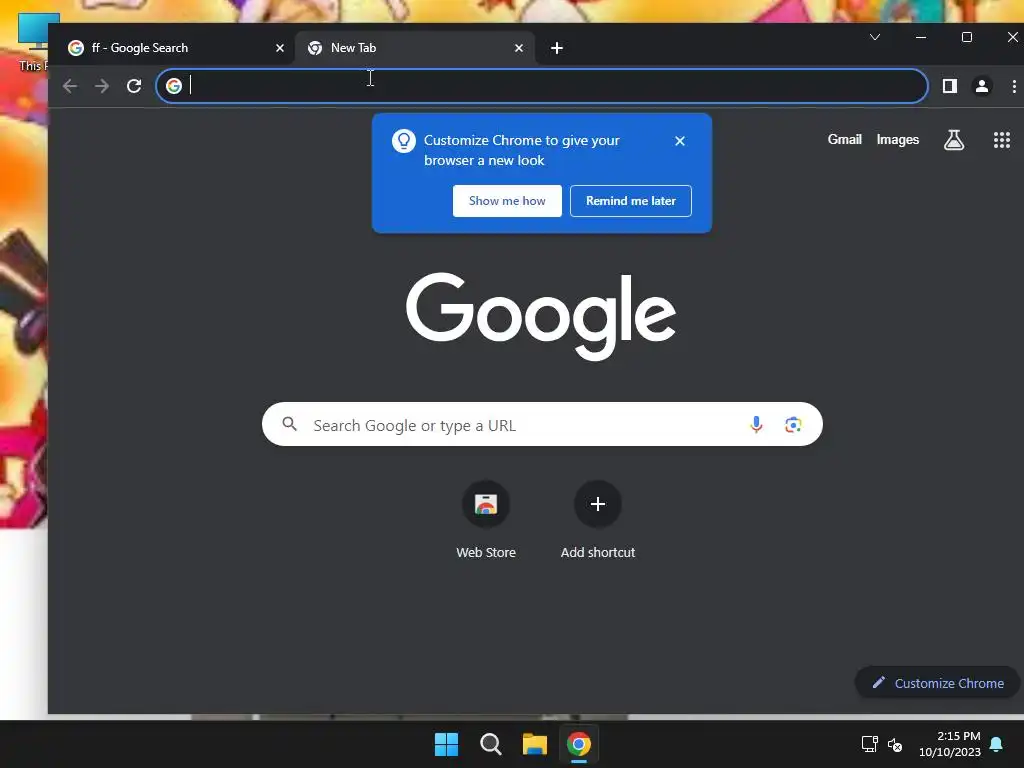The height and width of the screenshot is (768, 1024).
Task: Click the Google icon in address bar
Action: [x=174, y=86]
